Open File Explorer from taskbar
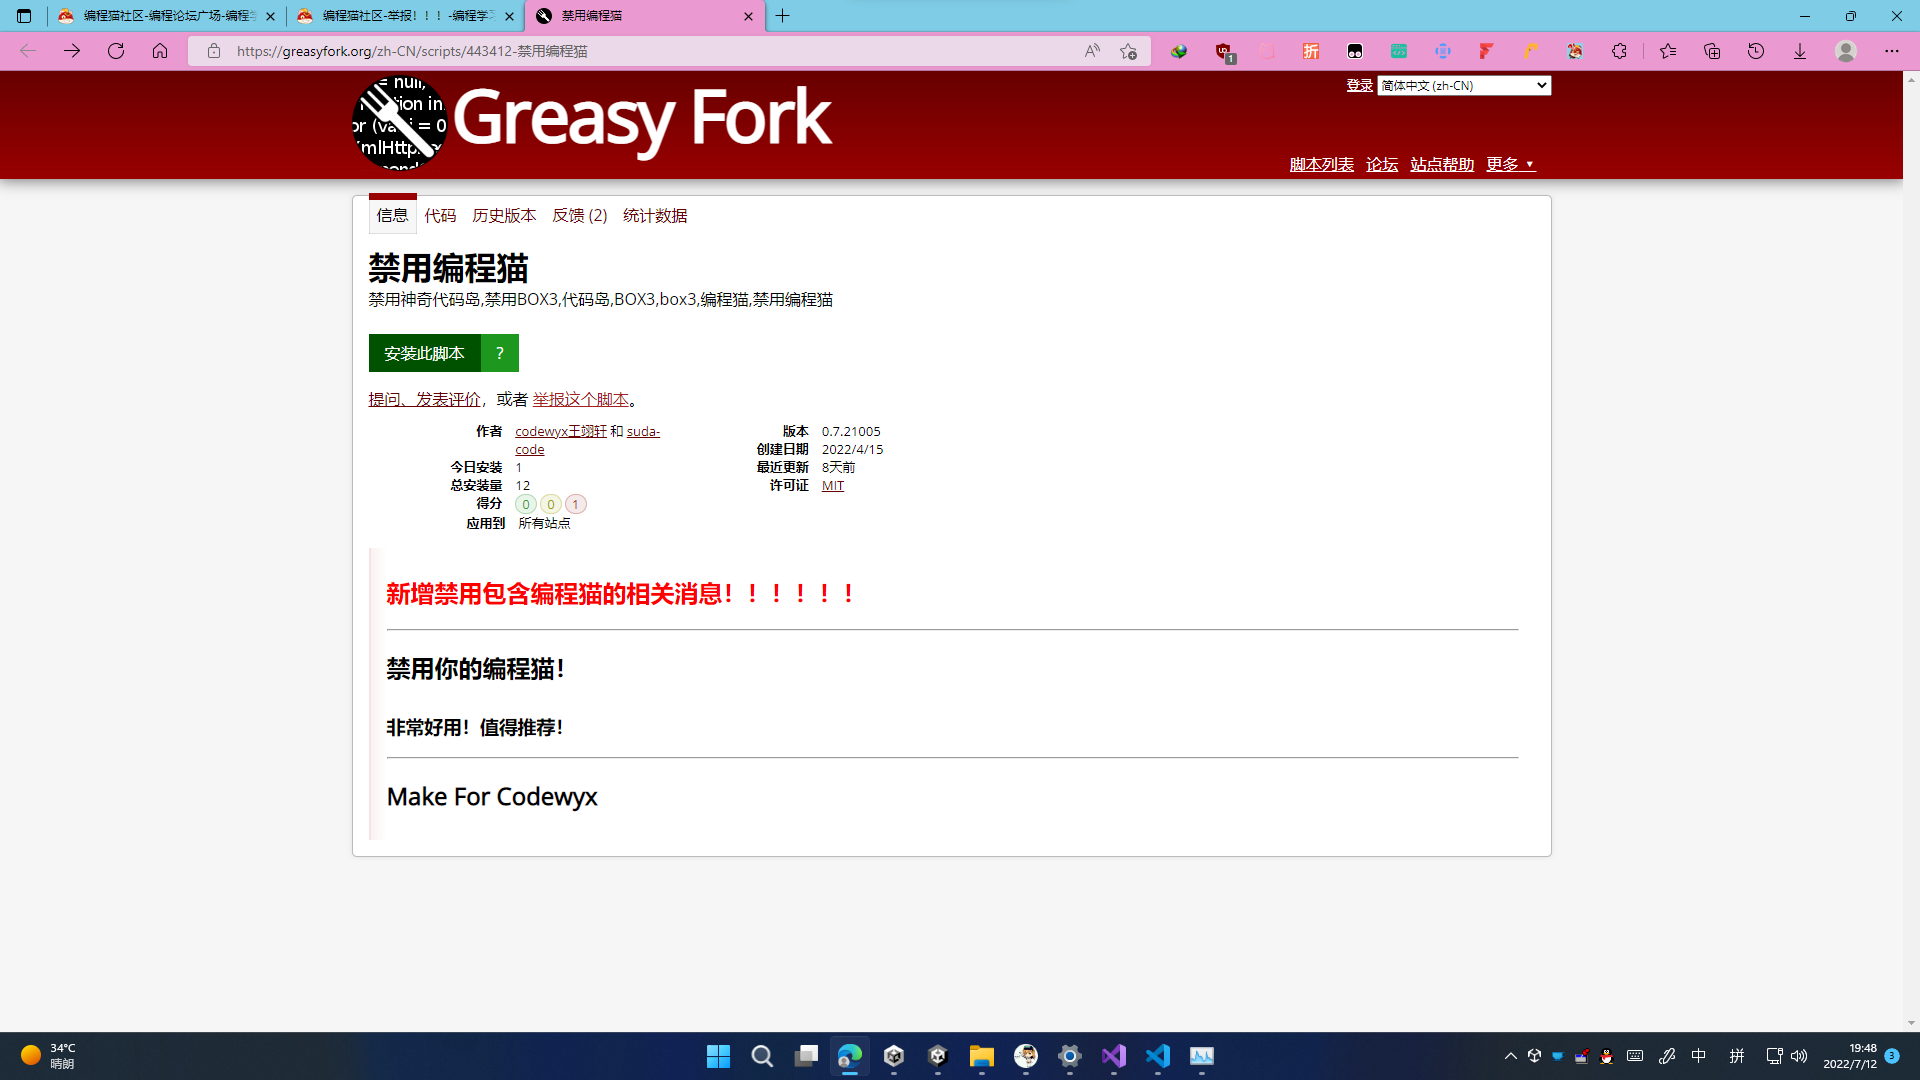1920x1080 pixels. pyautogui.click(x=982, y=1056)
